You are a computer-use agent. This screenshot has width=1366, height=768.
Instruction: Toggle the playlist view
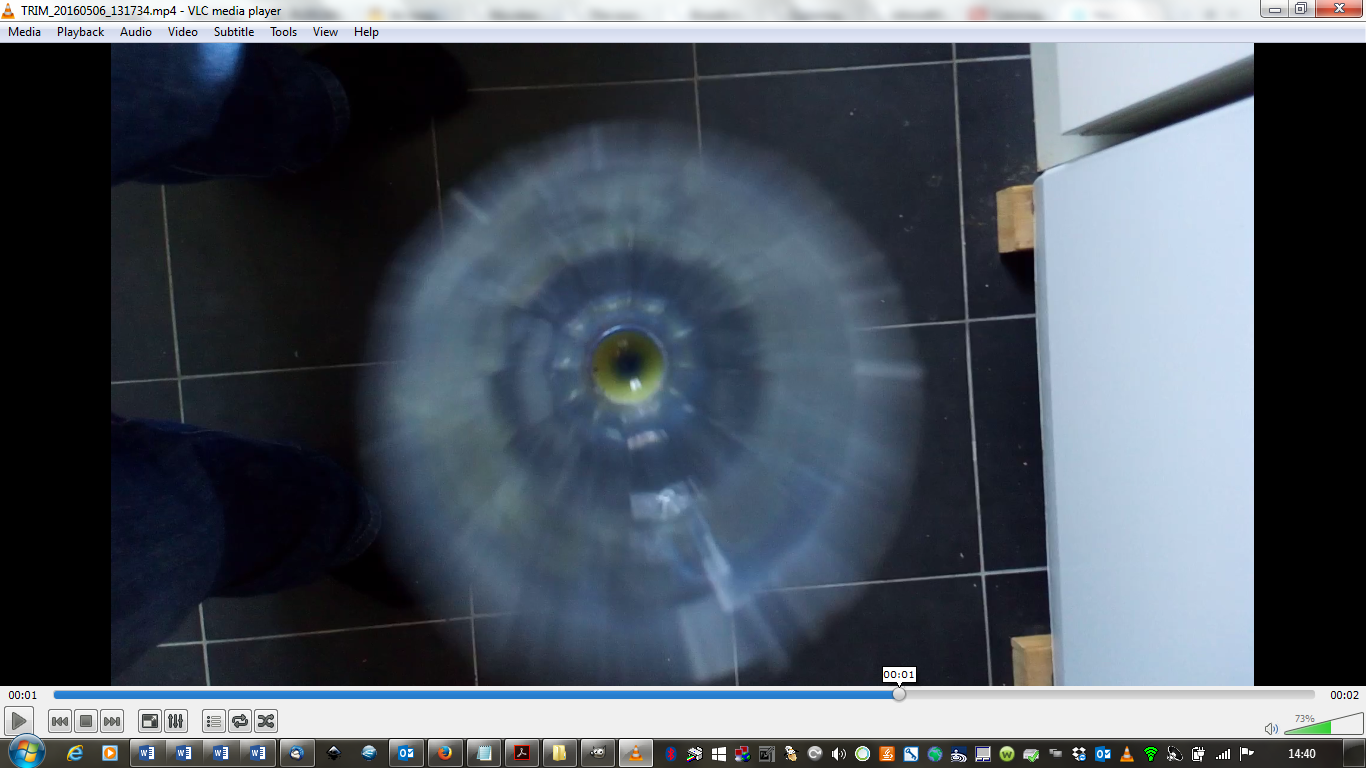click(x=214, y=721)
